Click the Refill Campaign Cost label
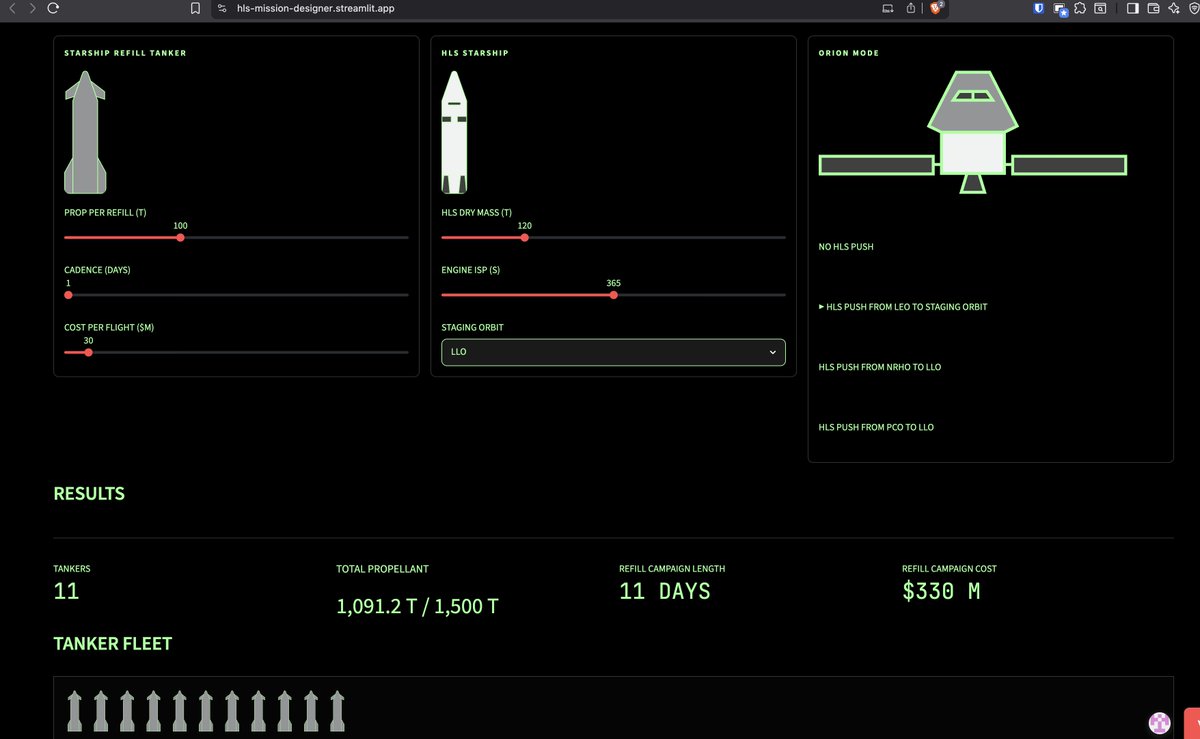This screenshot has height=739, width=1200. tap(949, 568)
